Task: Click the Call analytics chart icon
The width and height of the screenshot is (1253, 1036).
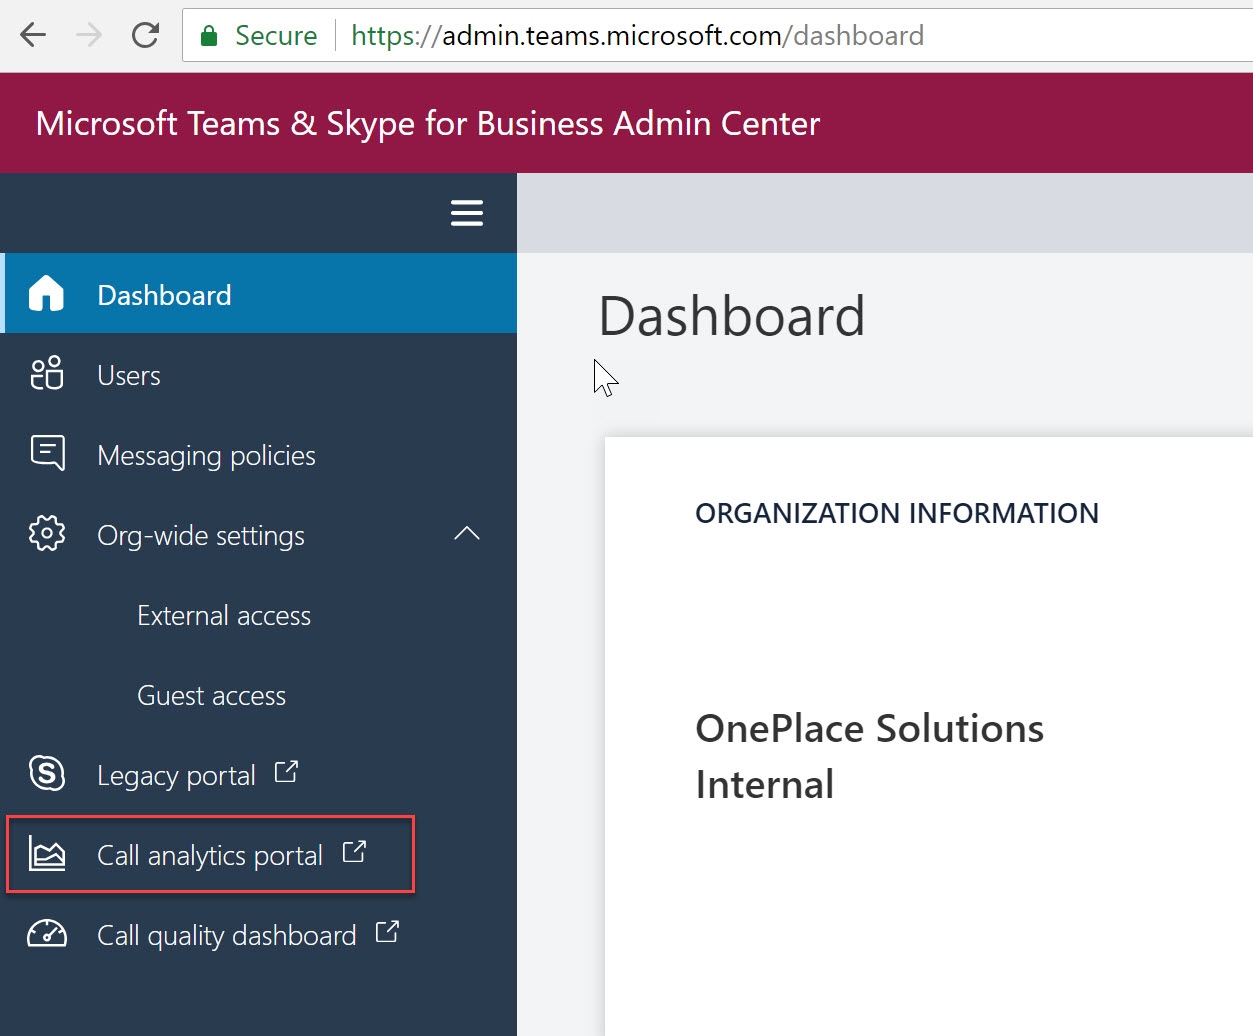Action: tap(47, 854)
